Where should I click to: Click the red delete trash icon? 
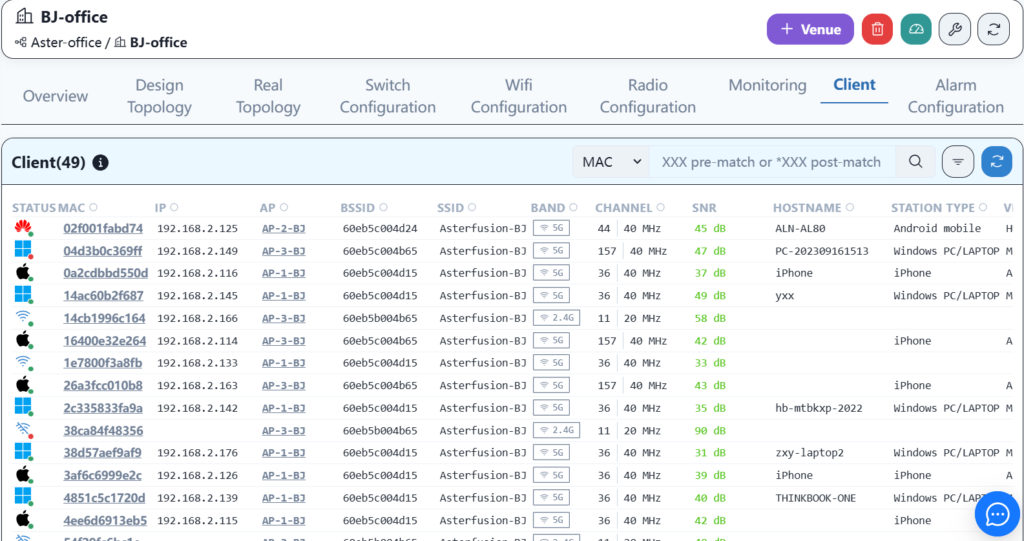point(877,29)
